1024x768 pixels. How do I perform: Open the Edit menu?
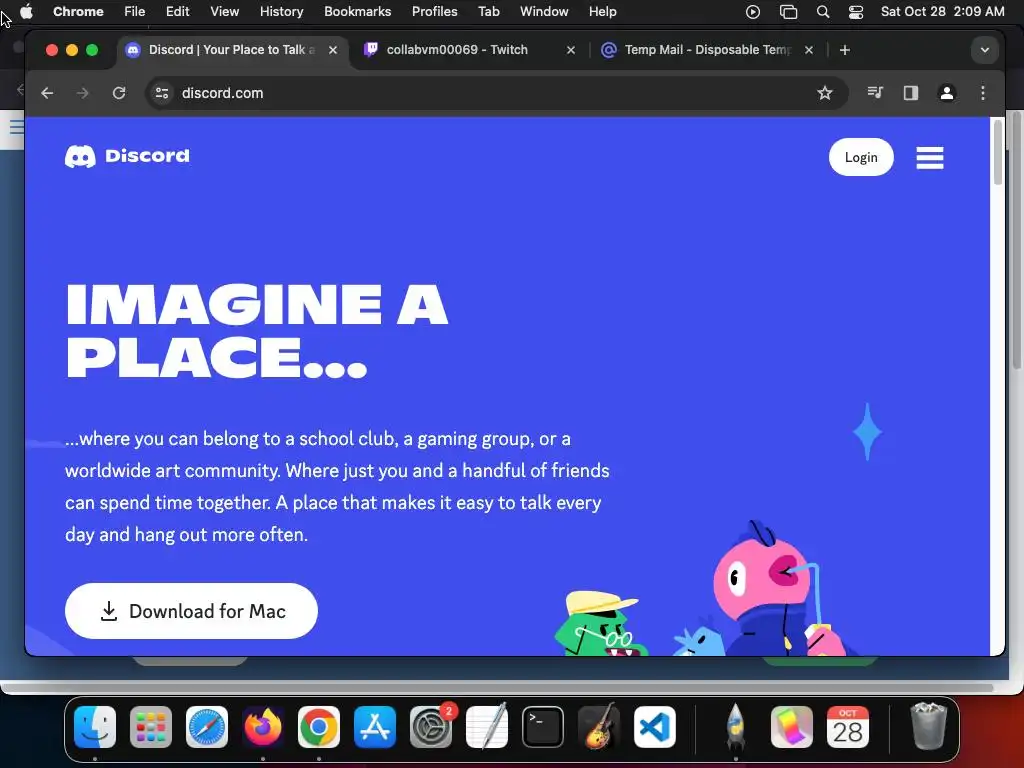pyautogui.click(x=177, y=12)
